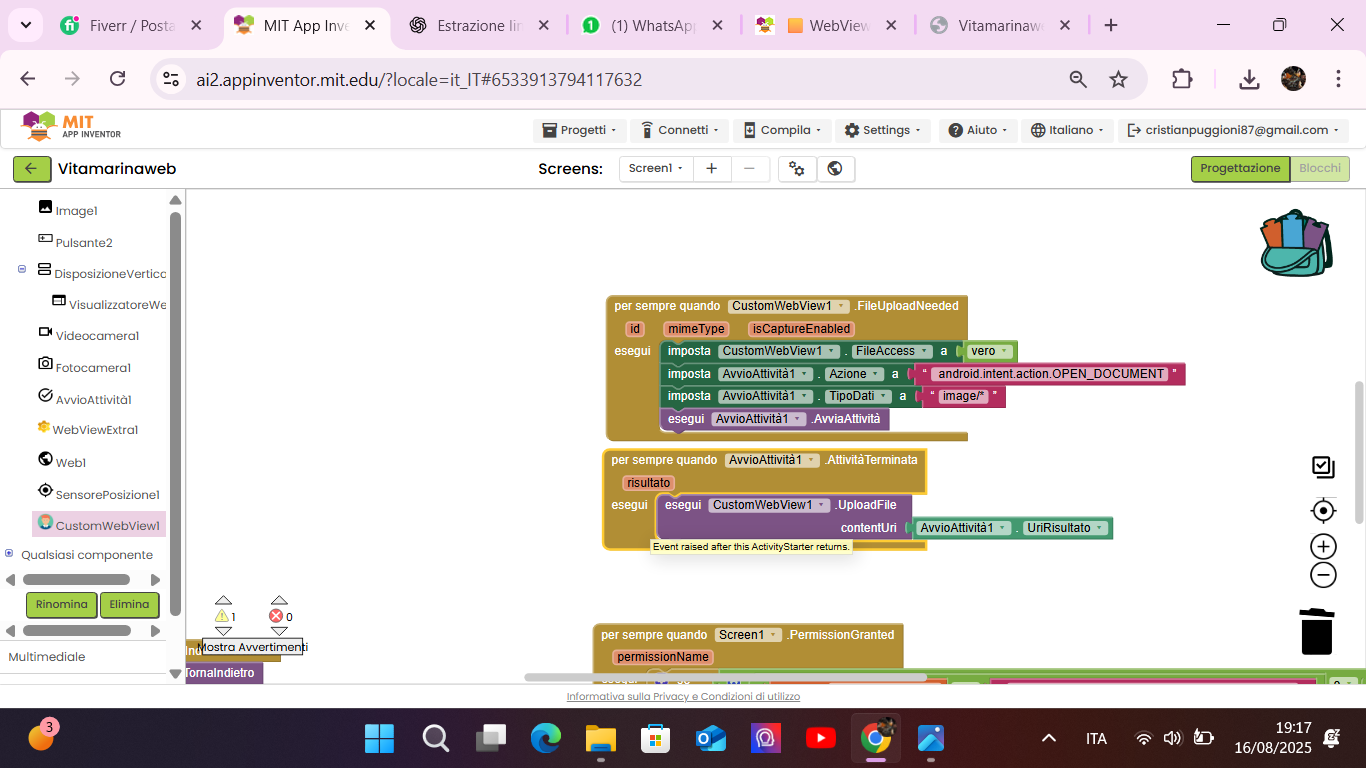Image resolution: width=1366 pixels, height=768 pixels.
Task: Open the Progetti menu
Action: (x=580, y=130)
